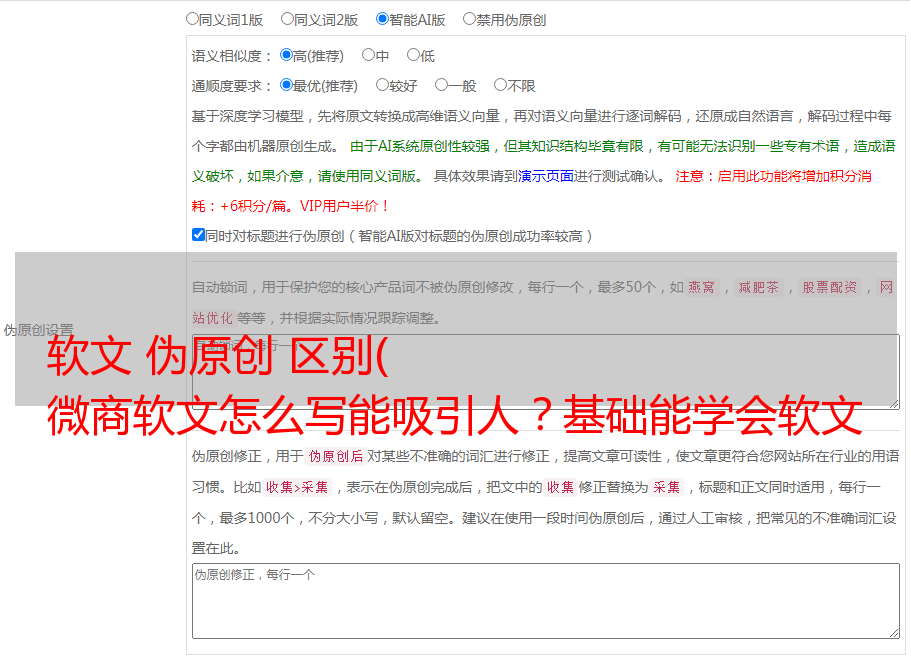This screenshot has width=911, height=658.
Task: Select 禁用伪原创 radio option
Action: pos(469,19)
